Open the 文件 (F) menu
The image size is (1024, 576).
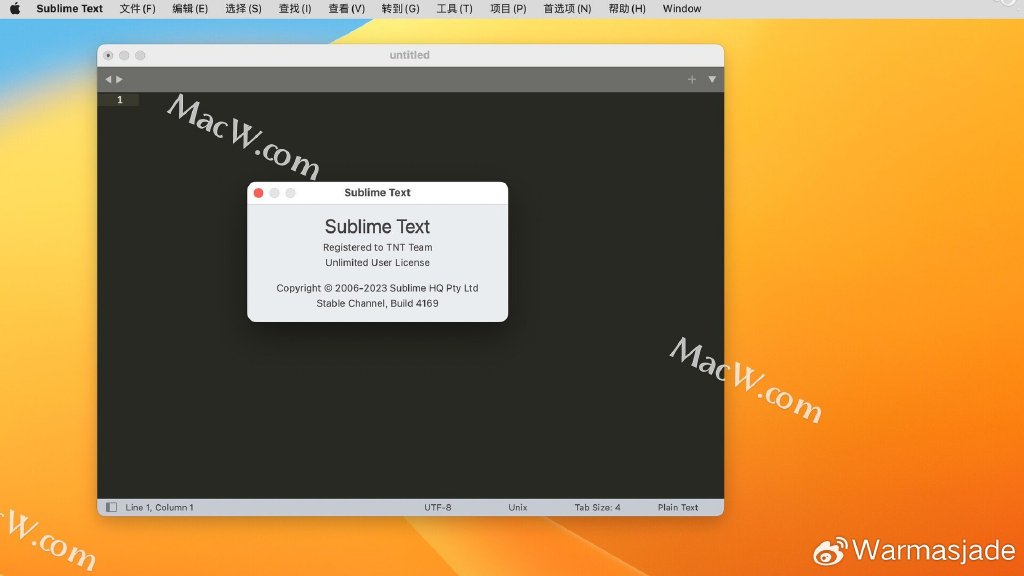coord(137,8)
